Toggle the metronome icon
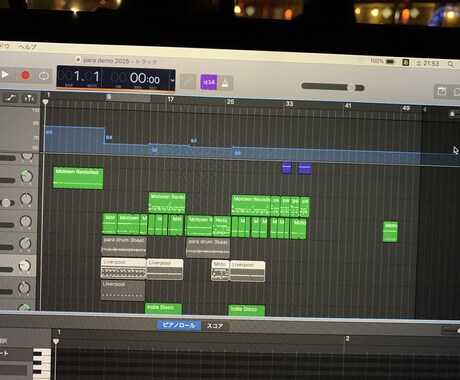This screenshot has width=460, height=380. click(225, 83)
